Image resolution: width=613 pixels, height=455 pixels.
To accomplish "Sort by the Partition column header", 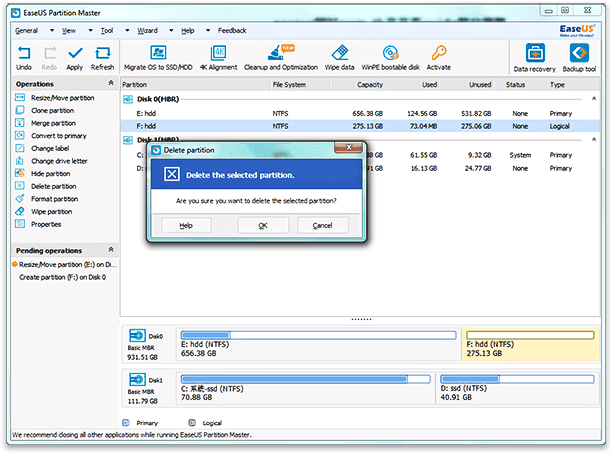I will (195, 85).
